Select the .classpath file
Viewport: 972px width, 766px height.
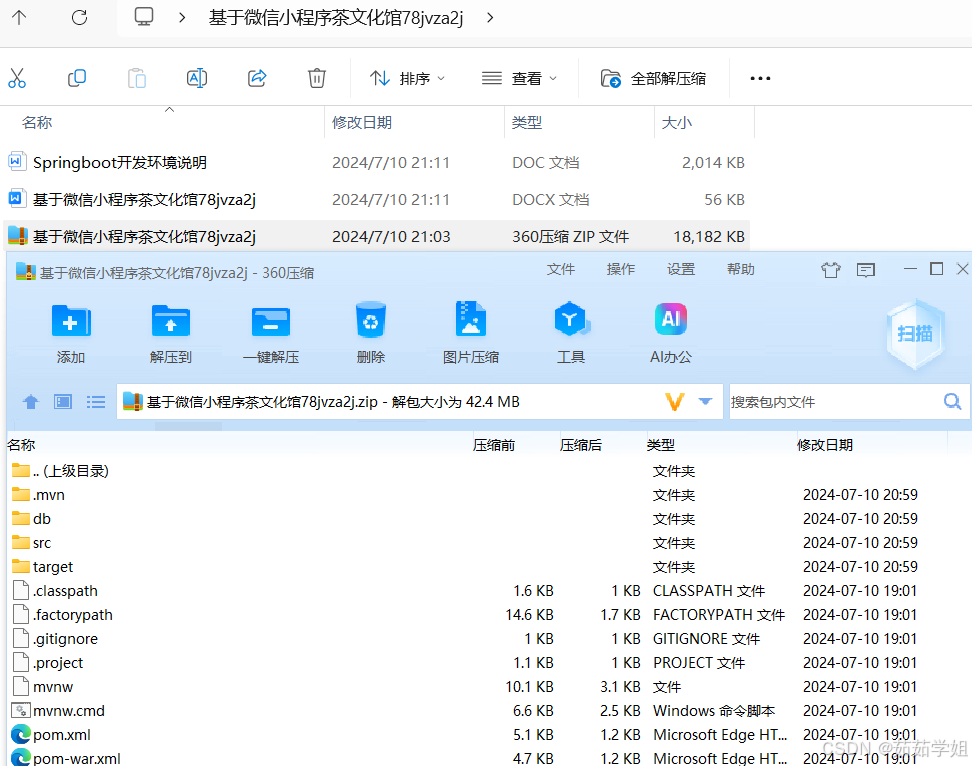(55, 591)
